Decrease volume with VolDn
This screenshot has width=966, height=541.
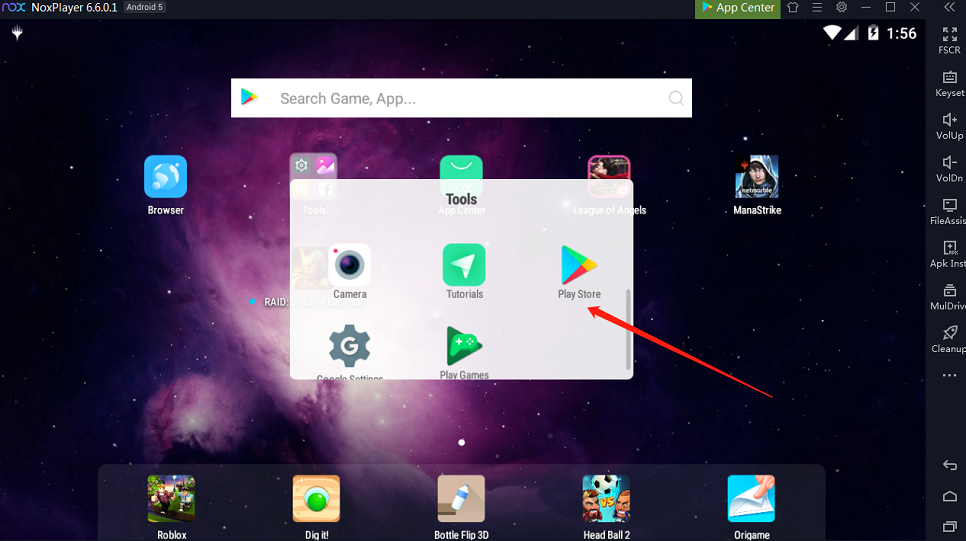coord(949,168)
